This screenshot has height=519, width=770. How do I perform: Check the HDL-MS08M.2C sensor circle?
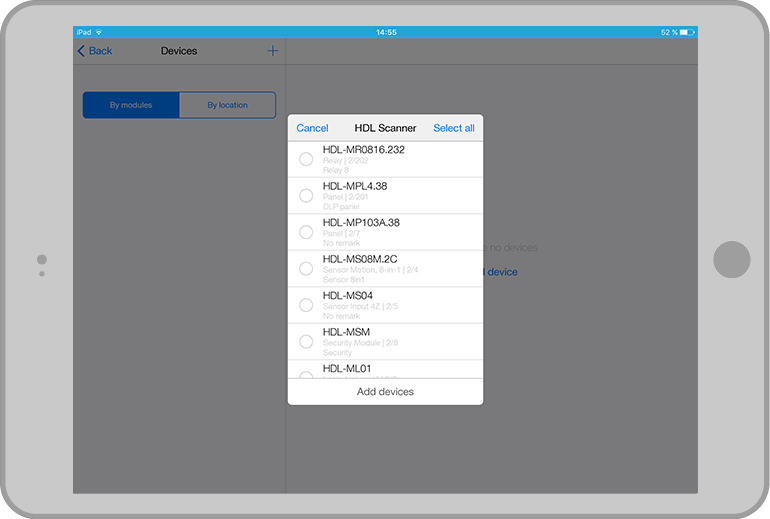306,269
